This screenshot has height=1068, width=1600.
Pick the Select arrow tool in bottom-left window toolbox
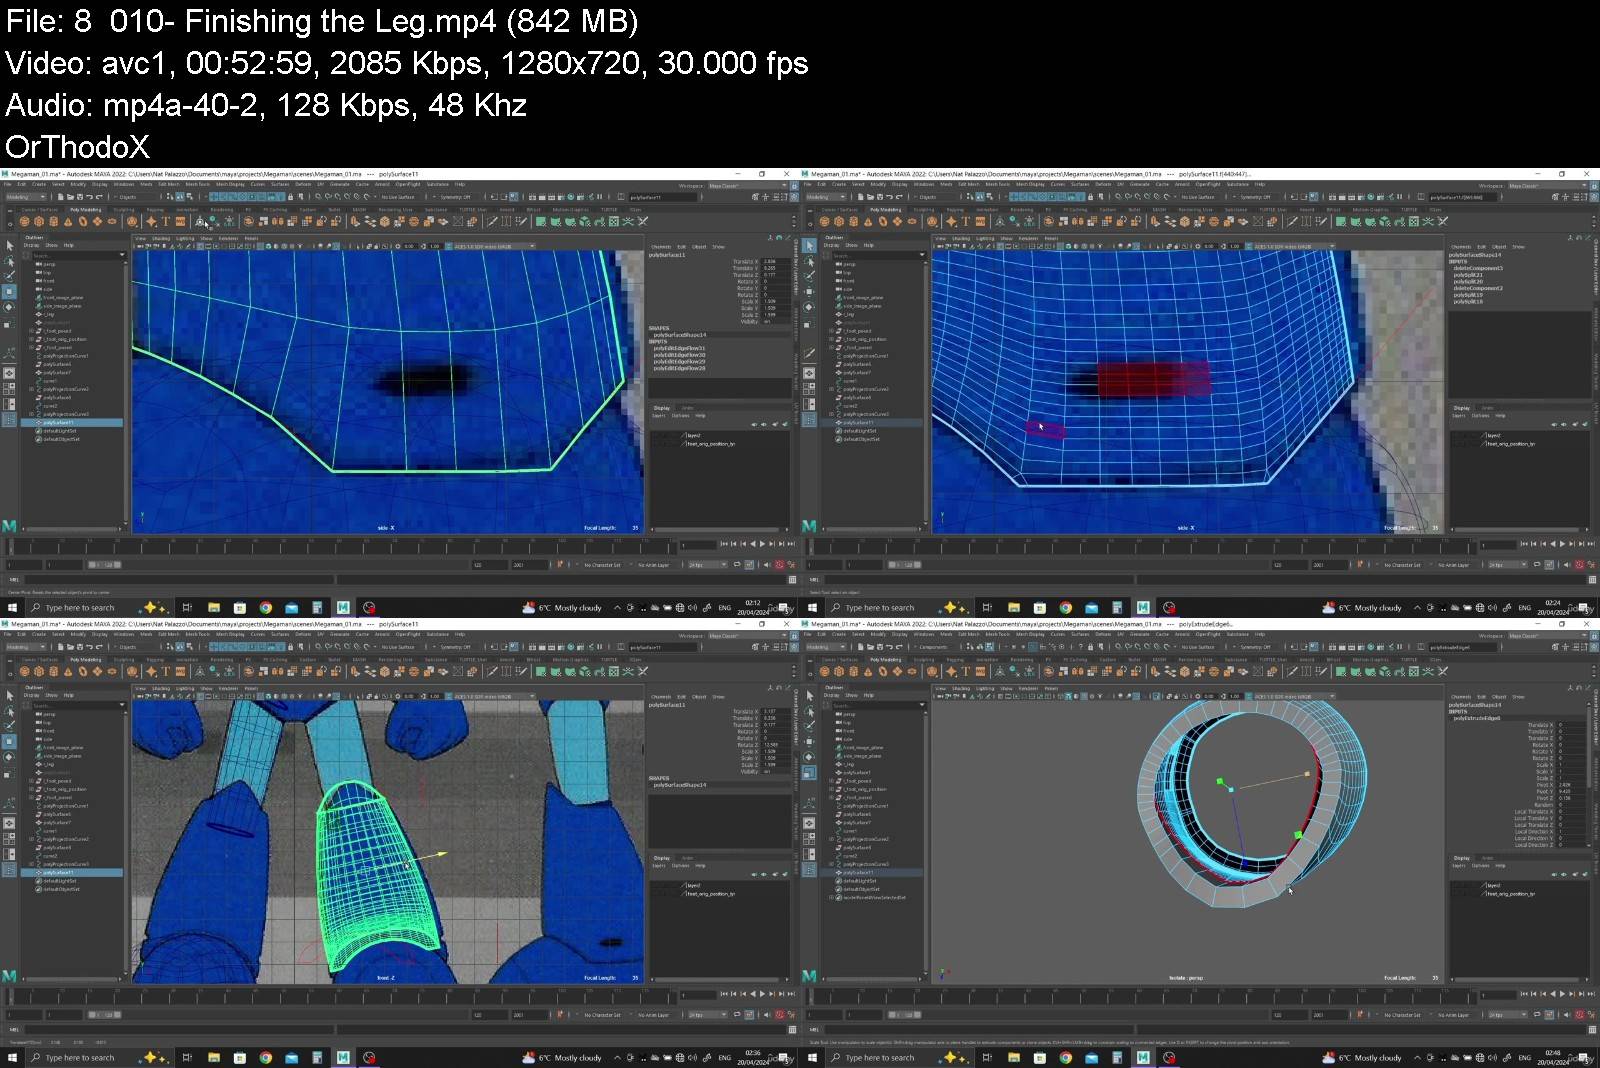(10, 695)
